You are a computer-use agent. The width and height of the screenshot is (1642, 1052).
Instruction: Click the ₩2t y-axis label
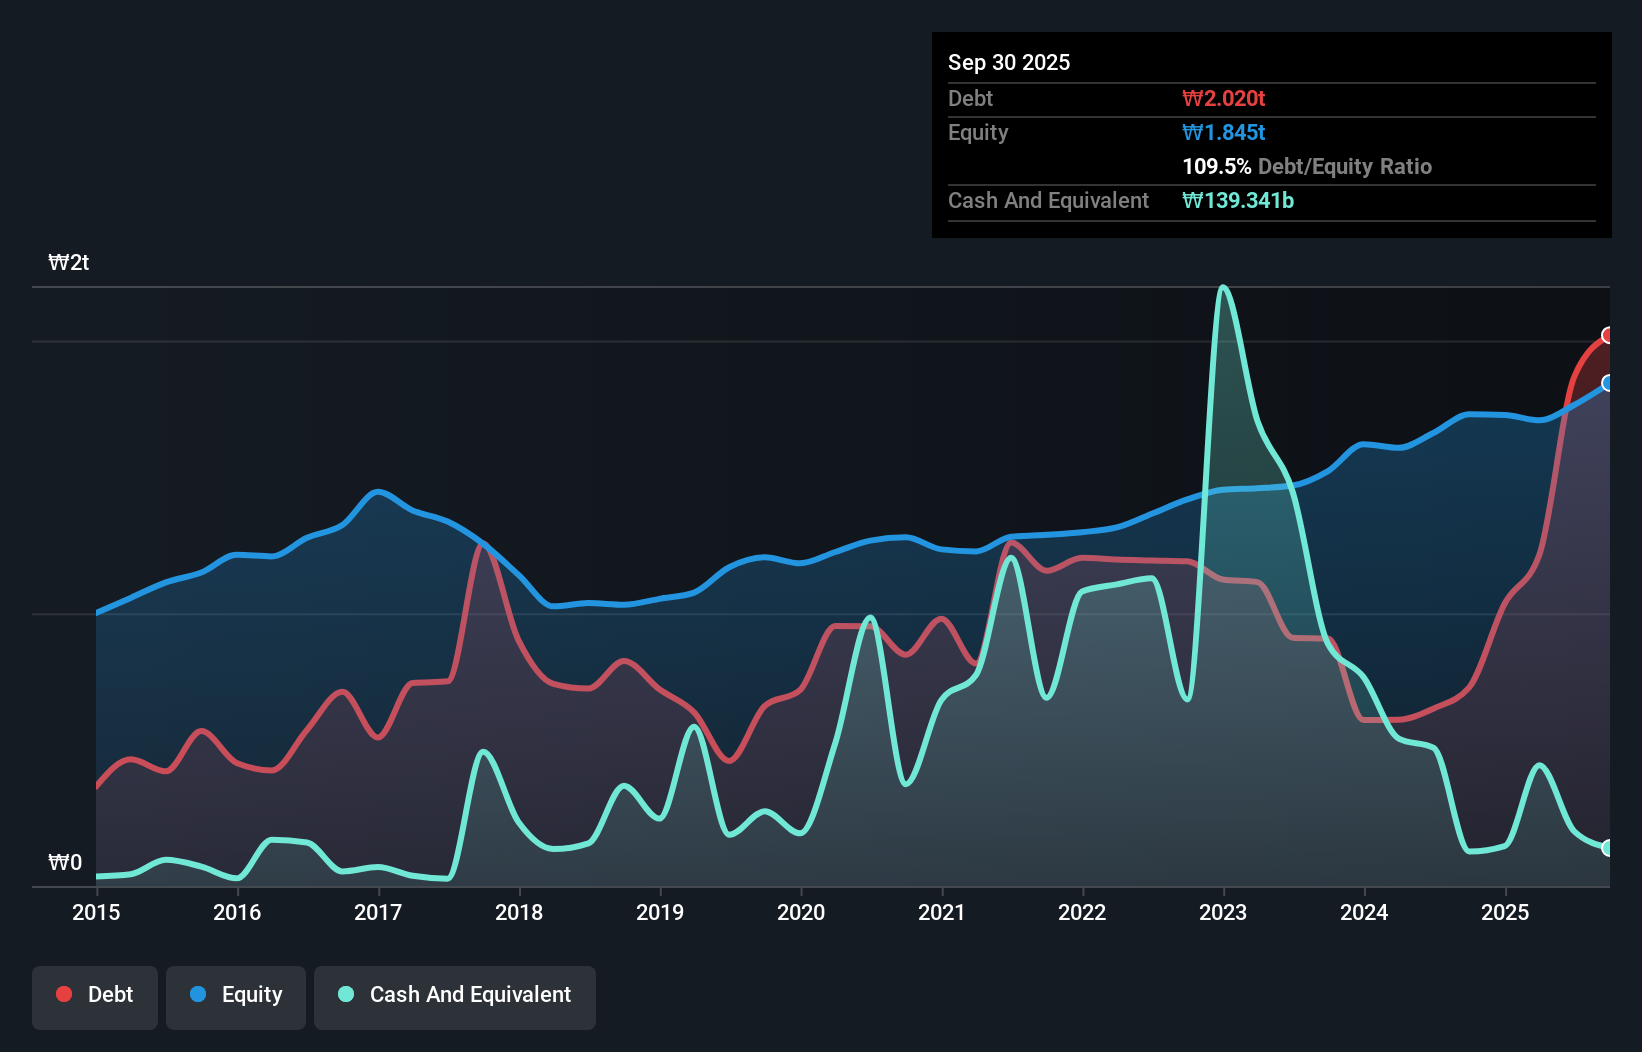point(69,263)
